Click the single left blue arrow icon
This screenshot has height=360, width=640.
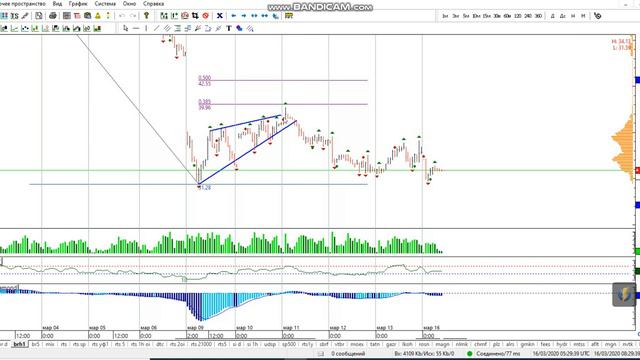pos(233,16)
